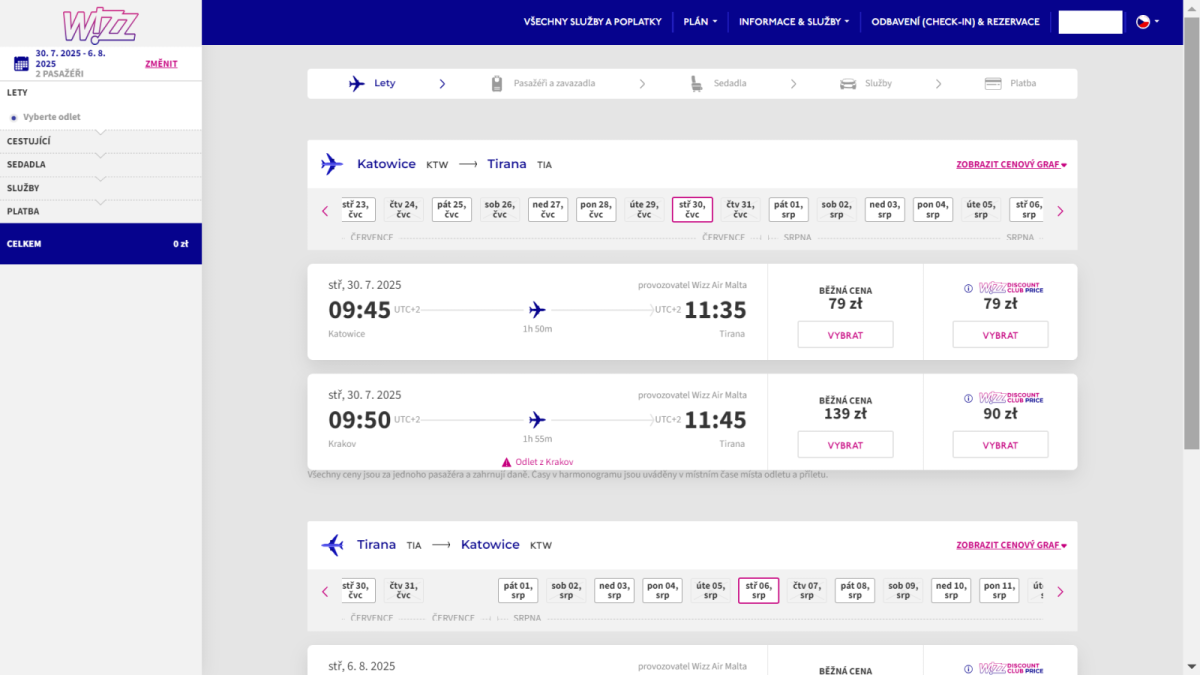1200x675 pixels.
Task: Open VŠECHNY SLUŽBY A POPLATKY menu item
Action: tap(592, 22)
